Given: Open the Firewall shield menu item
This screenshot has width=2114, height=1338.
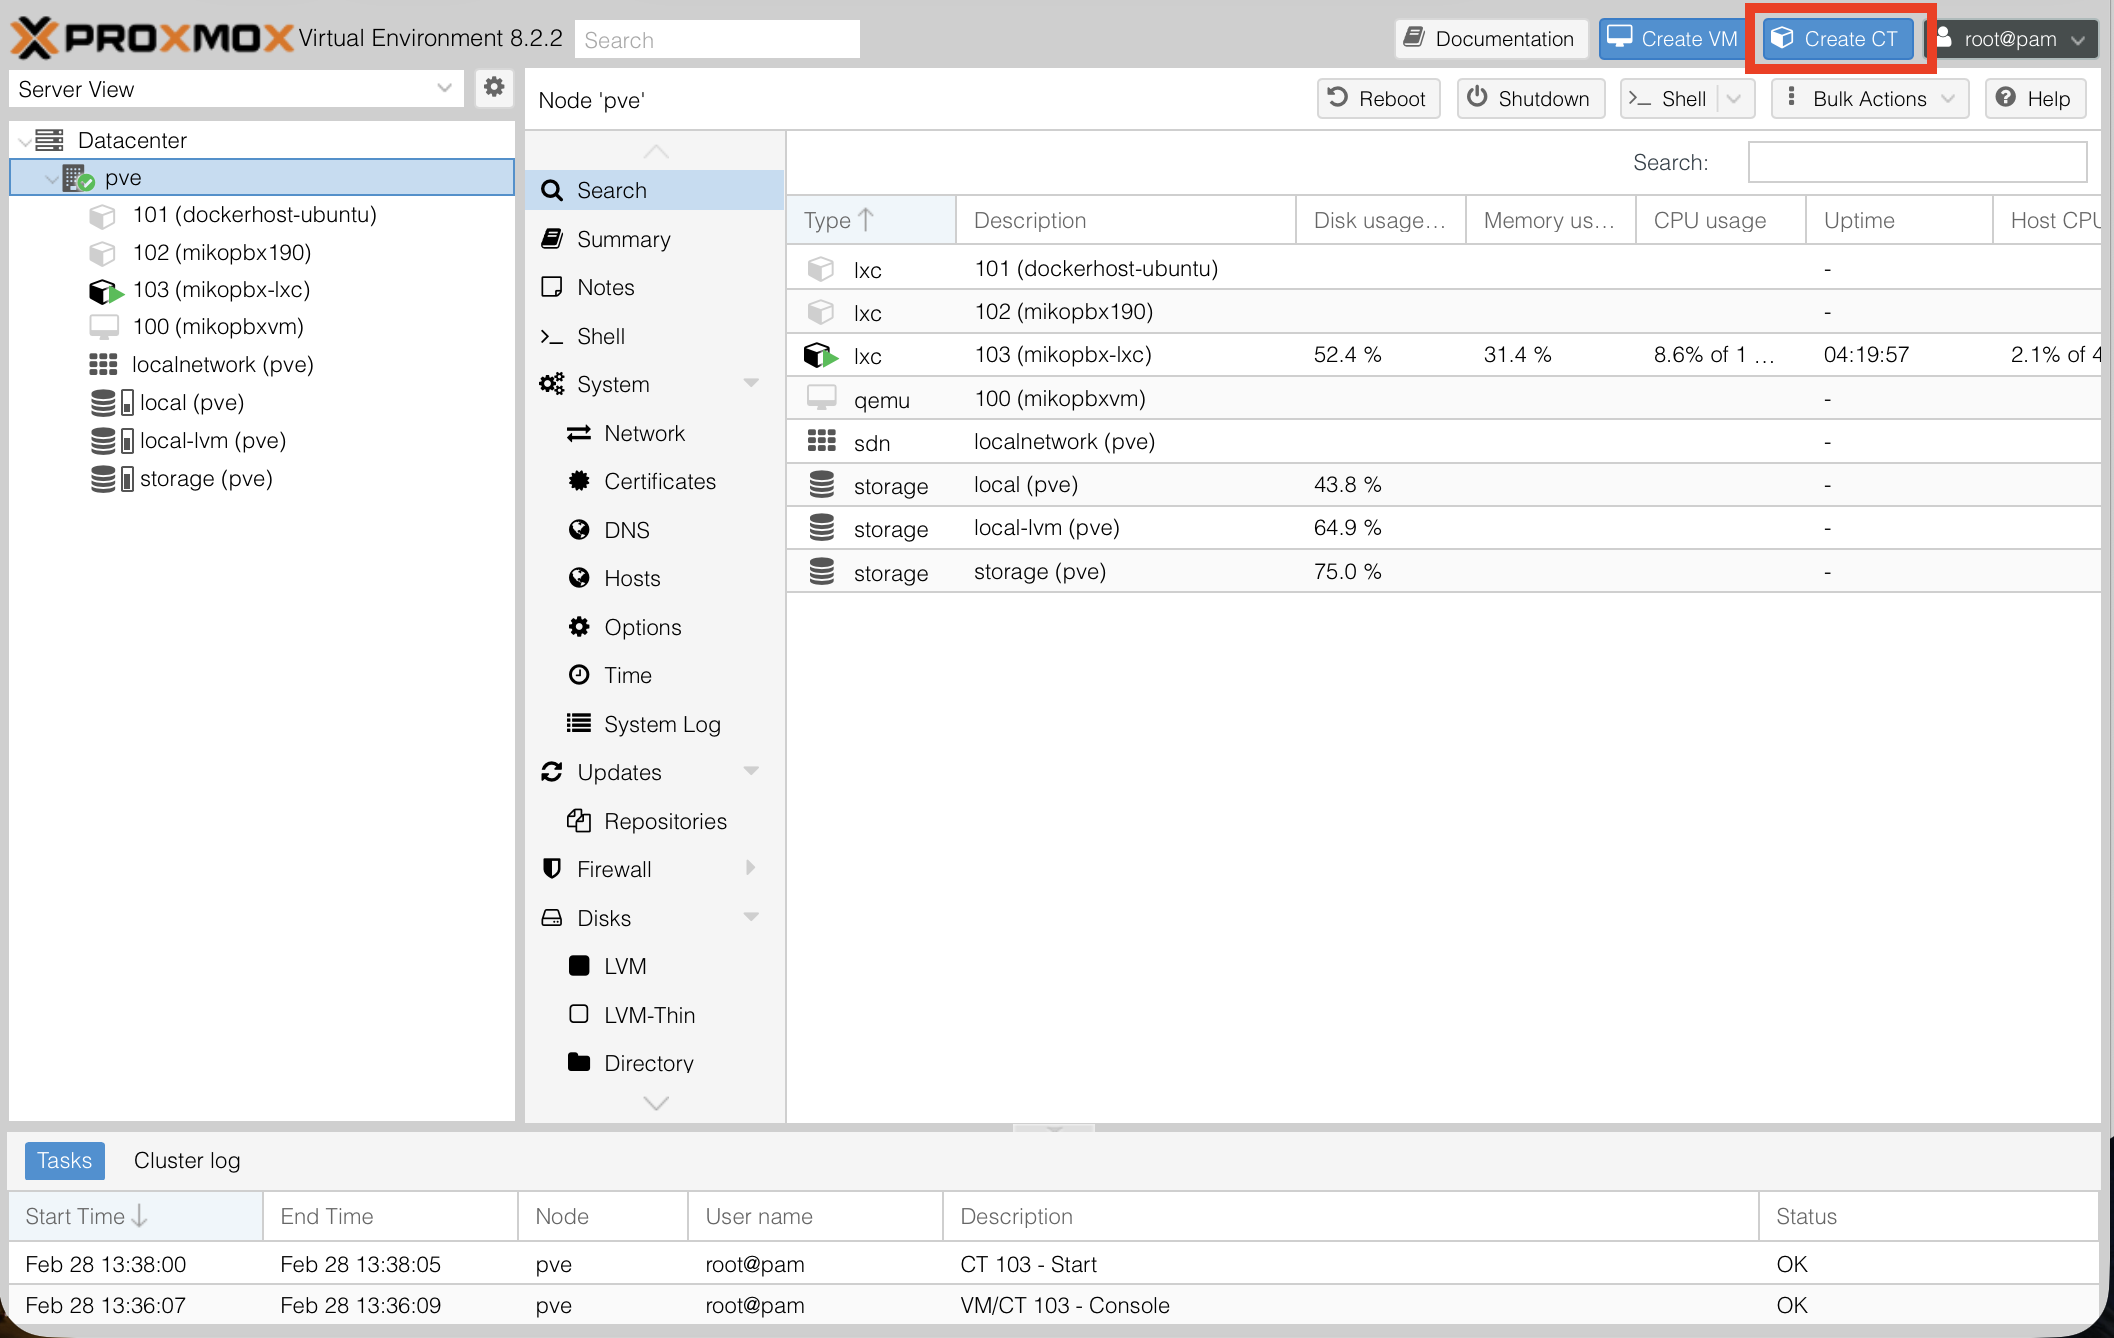Looking at the screenshot, I should coord(613,870).
